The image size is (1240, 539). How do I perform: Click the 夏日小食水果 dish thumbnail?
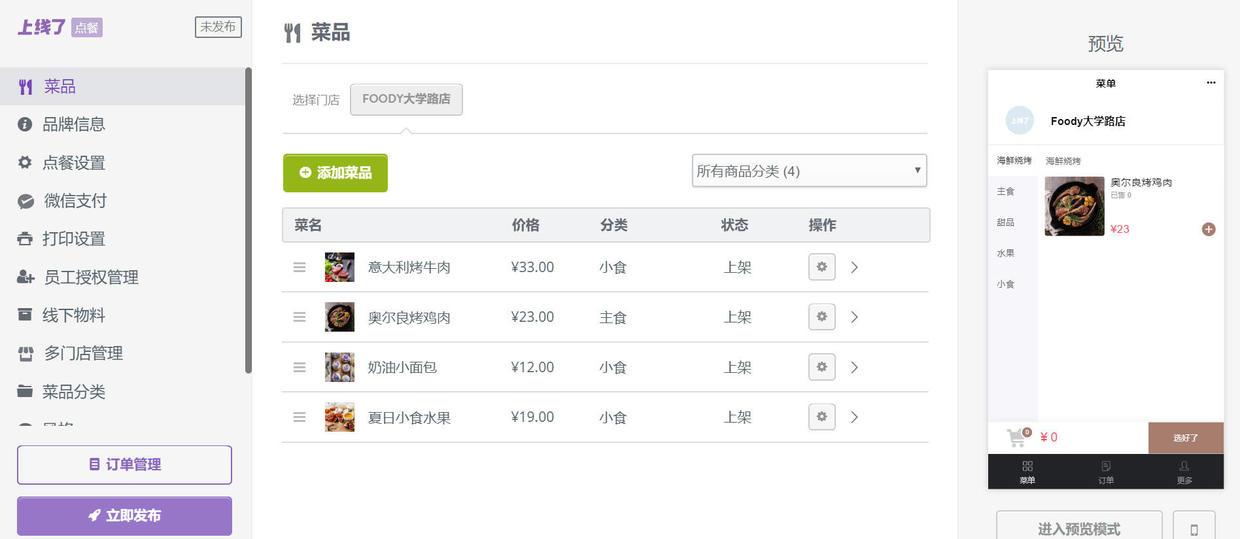[340, 417]
